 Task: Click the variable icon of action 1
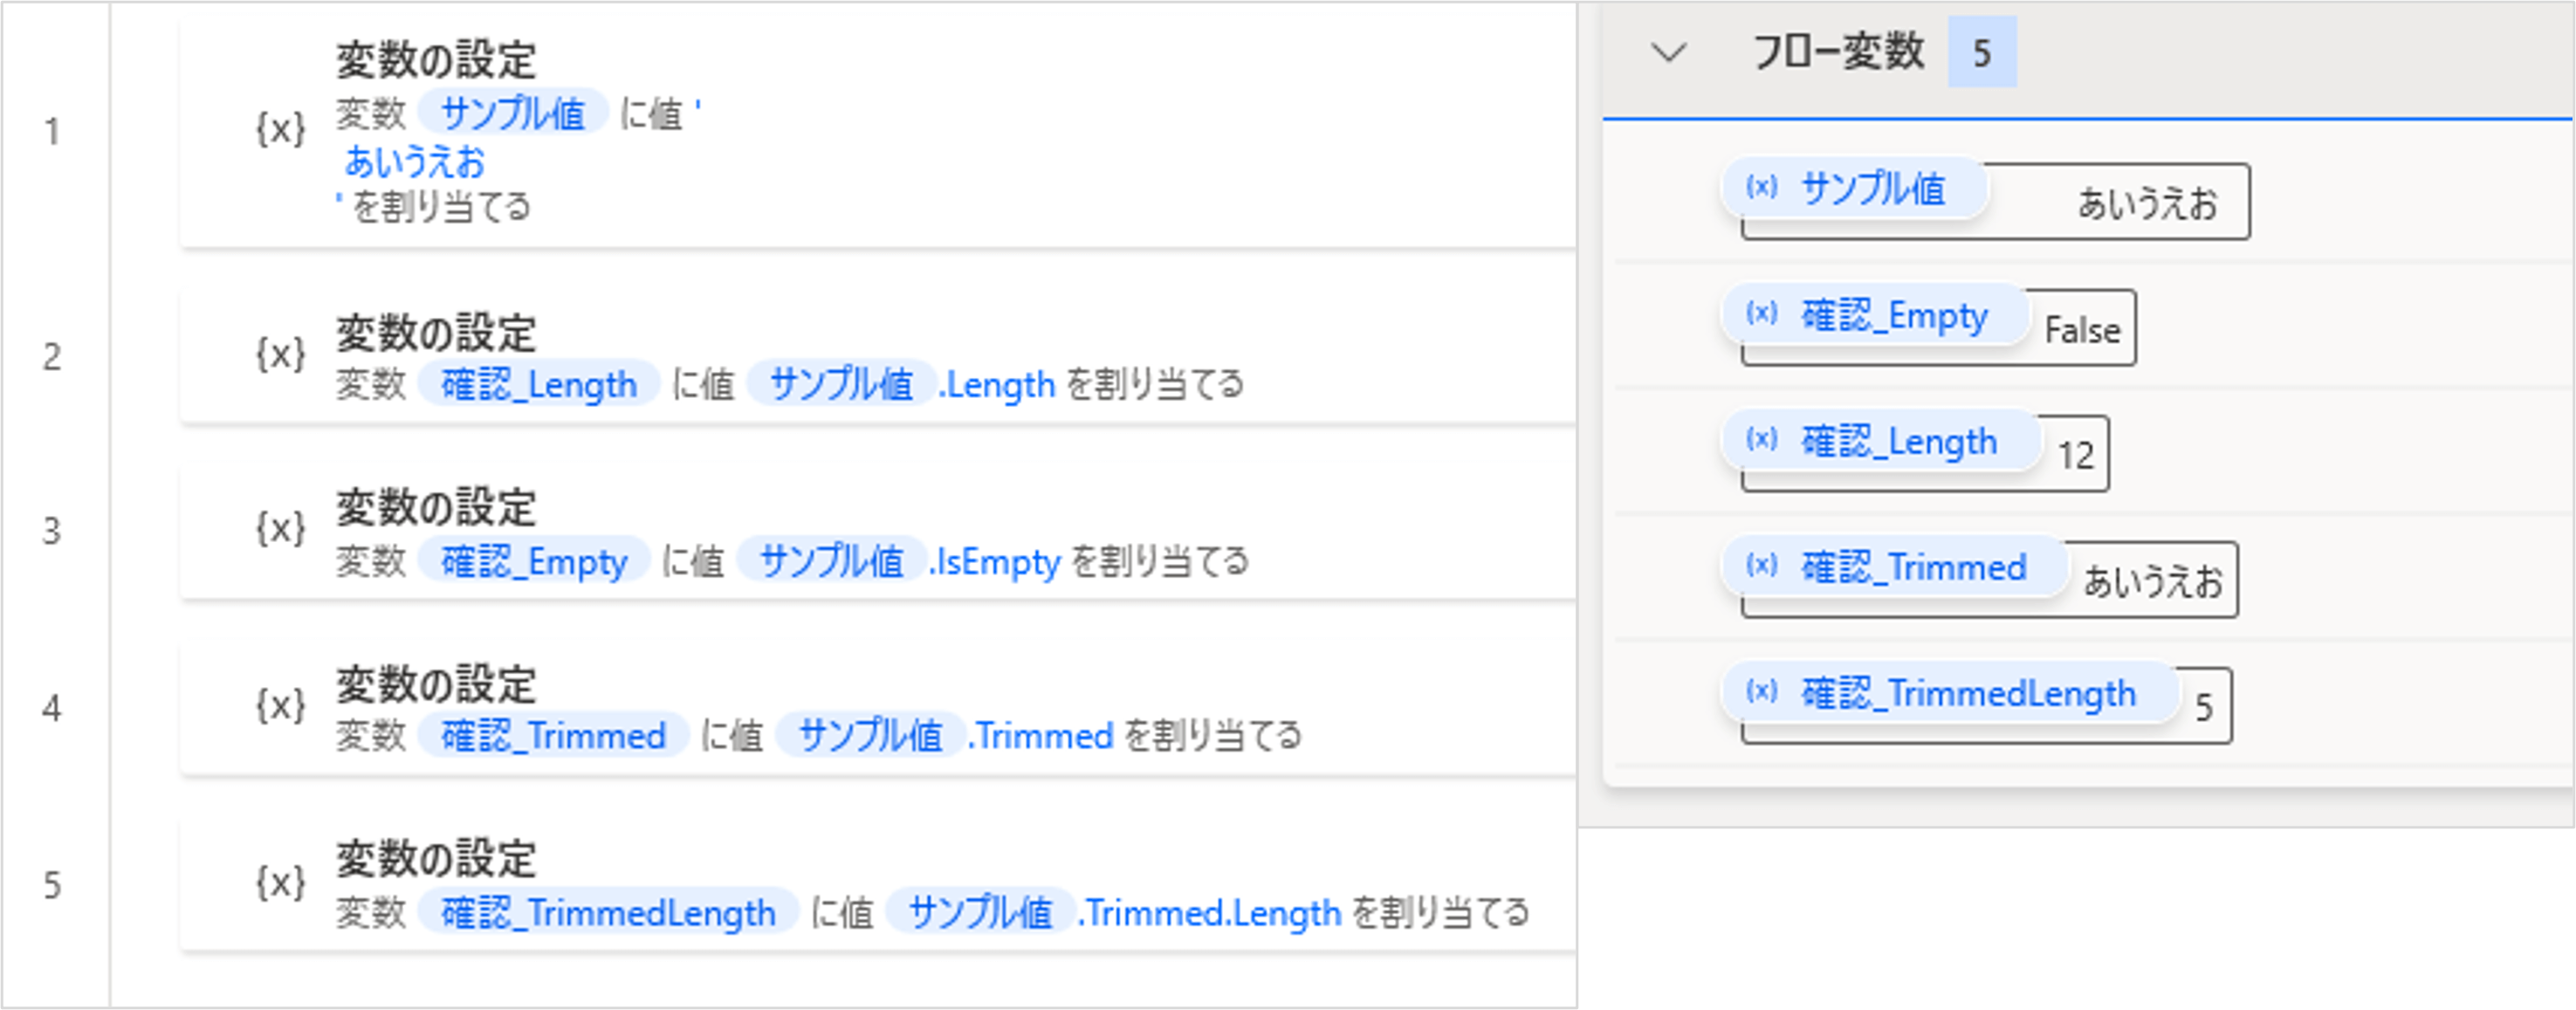click(280, 129)
